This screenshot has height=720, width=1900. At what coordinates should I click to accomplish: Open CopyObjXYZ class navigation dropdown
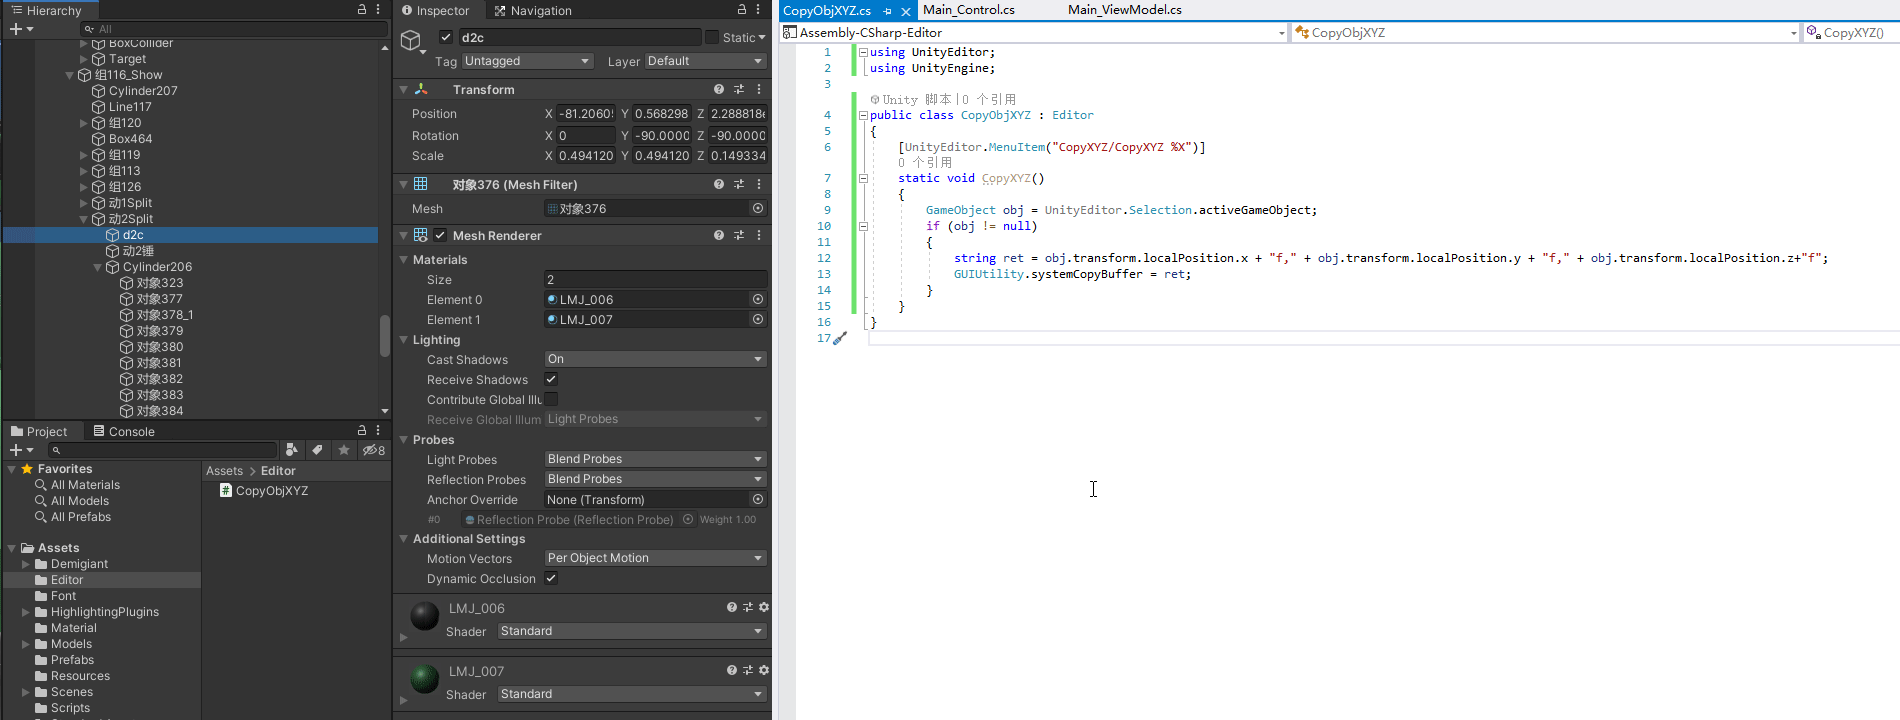1546,33
